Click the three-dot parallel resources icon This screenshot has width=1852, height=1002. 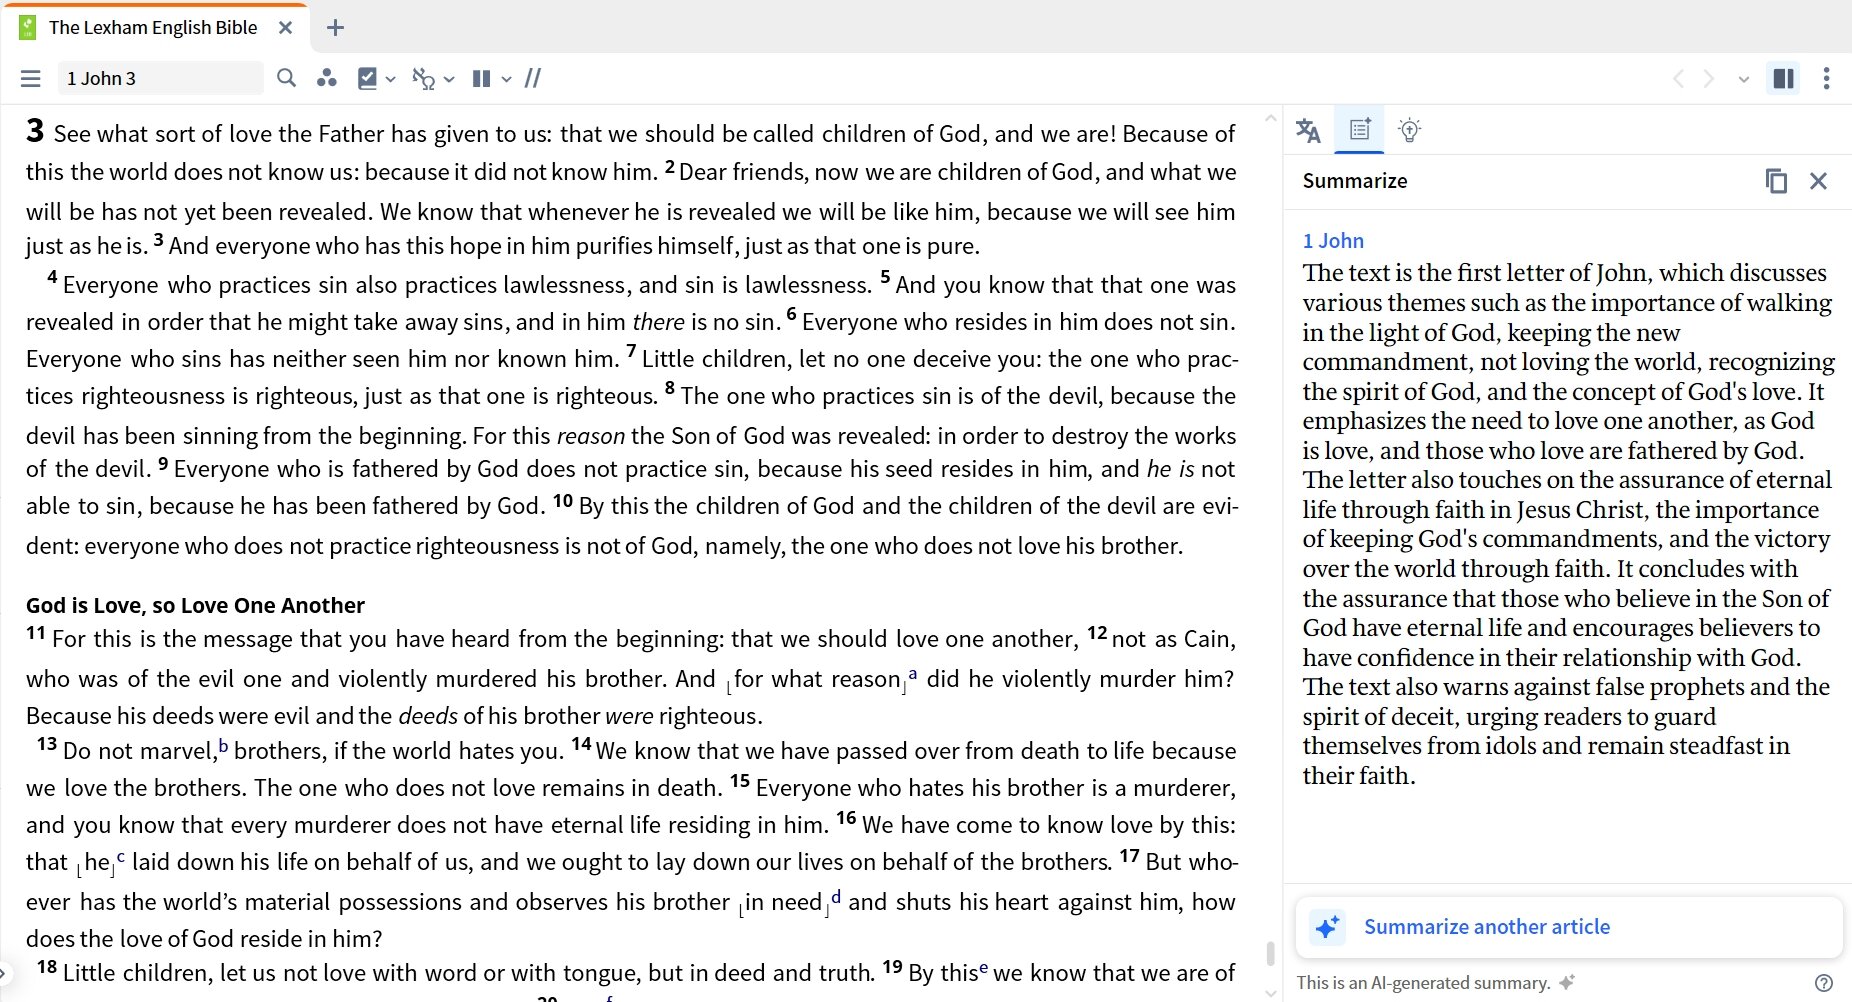[327, 78]
